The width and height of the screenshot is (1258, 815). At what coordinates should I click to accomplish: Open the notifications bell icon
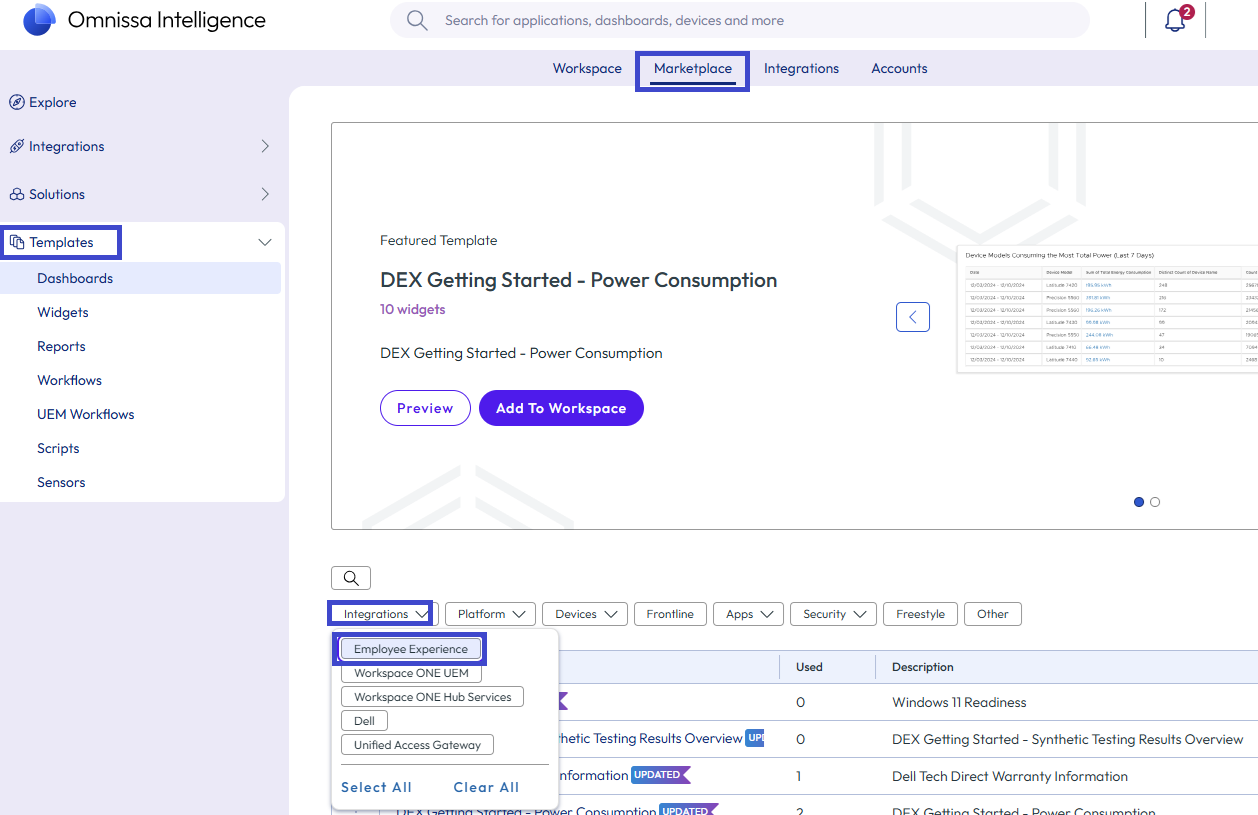pyautogui.click(x=1176, y=20)
